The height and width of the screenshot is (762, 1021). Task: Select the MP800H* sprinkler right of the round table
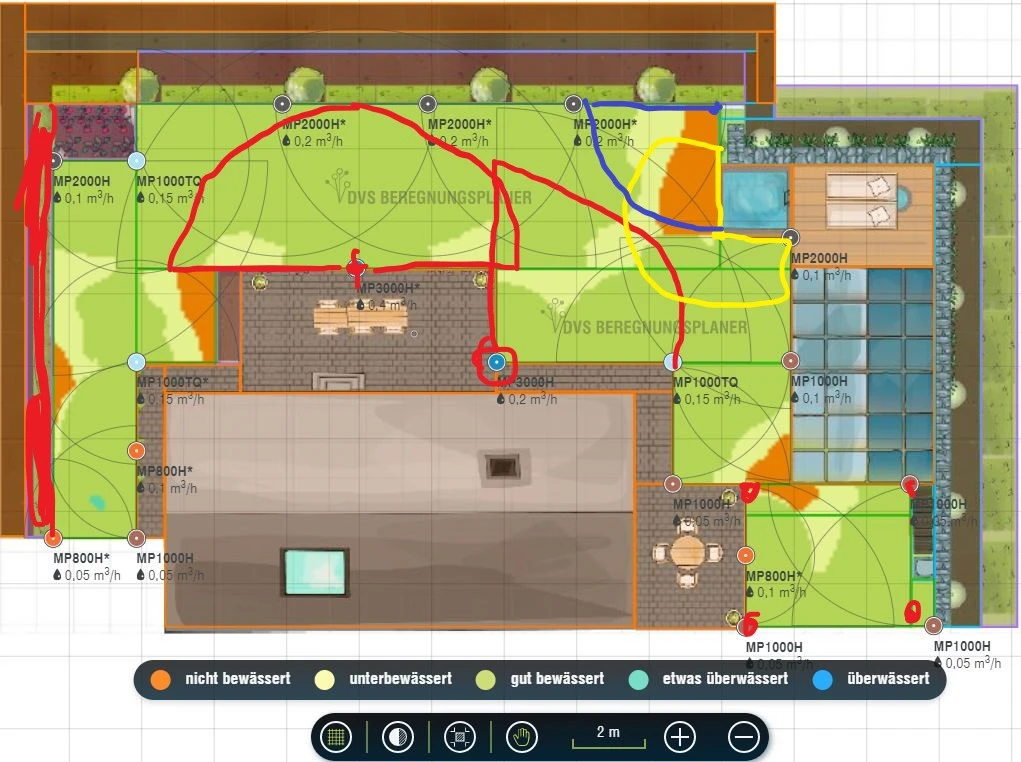coord(746,555)
